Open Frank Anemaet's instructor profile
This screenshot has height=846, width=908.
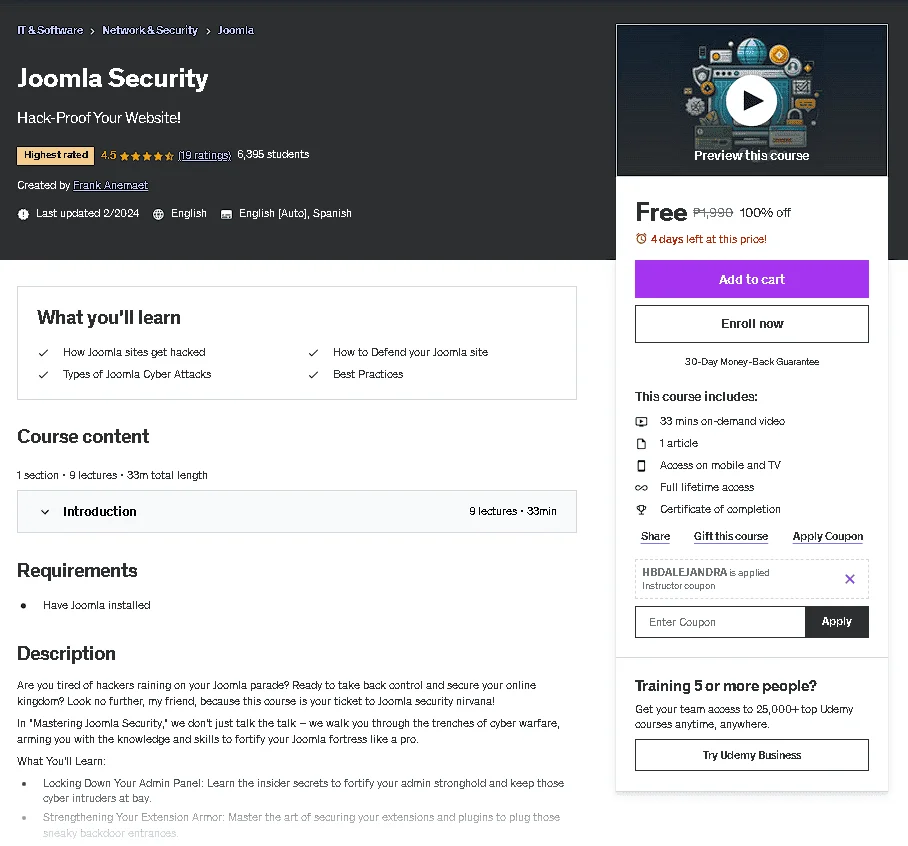[111, 185]
